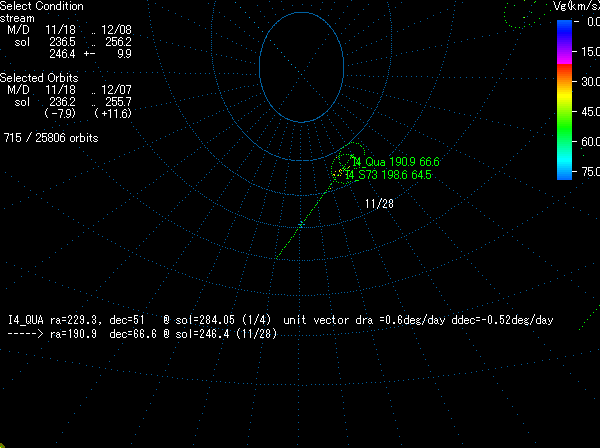The height and width of the screenshot is (448, 600).
Task: Click the 'I4_Qua 190.9 66.6' radiant label
Action: (x=395, y=162)
